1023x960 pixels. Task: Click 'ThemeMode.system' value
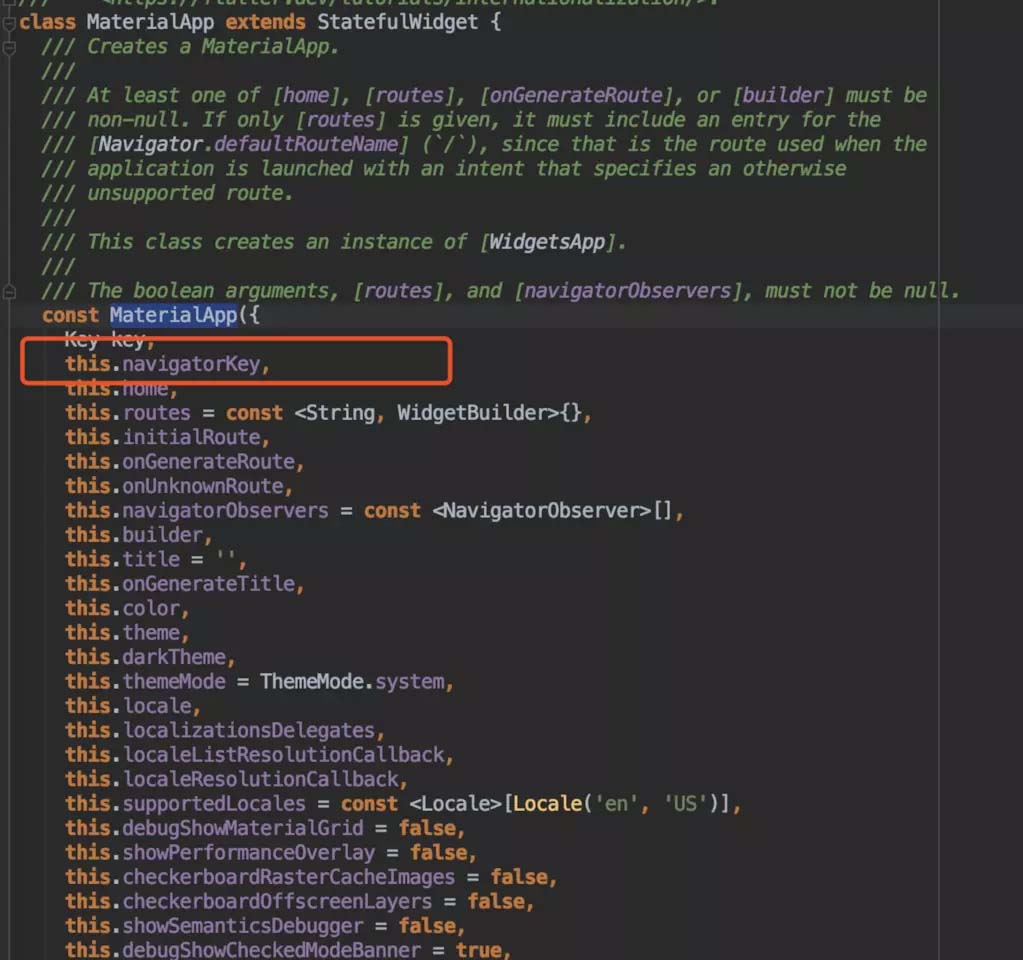[352, 681]
